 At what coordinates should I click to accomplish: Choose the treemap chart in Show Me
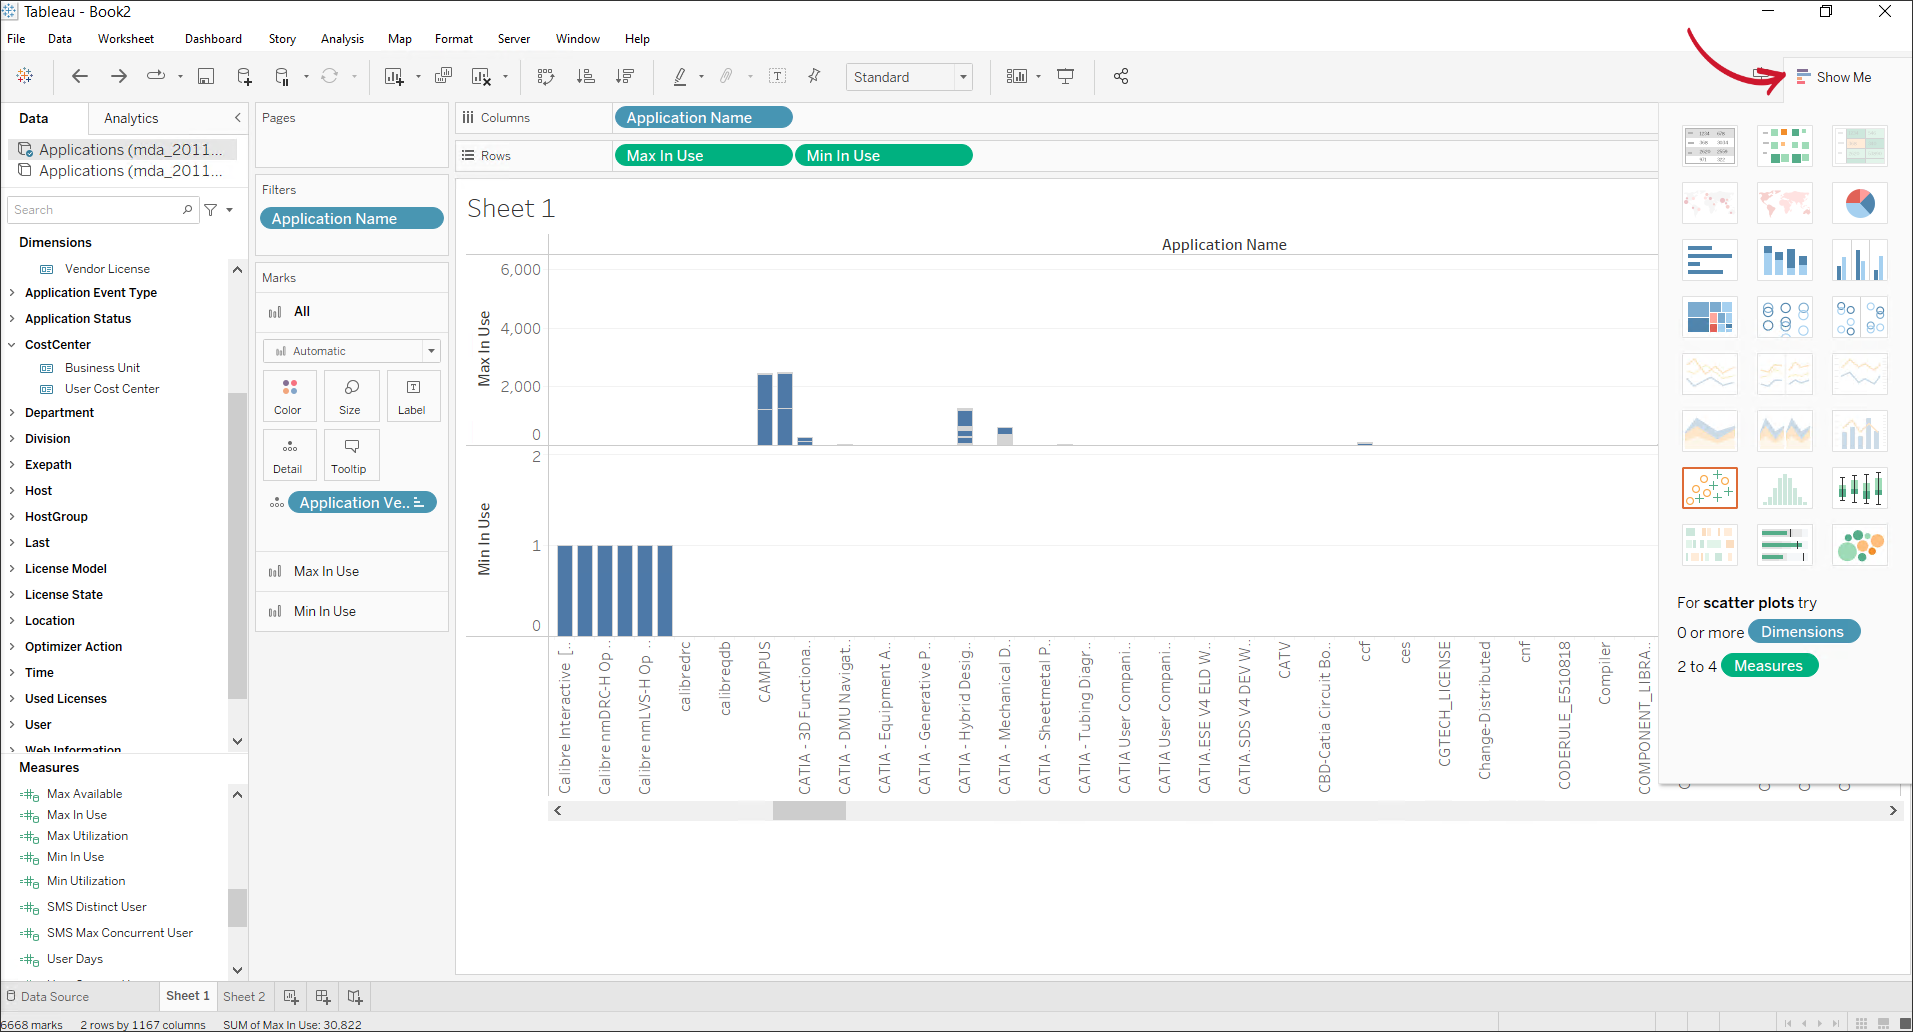coord(1710,317)
